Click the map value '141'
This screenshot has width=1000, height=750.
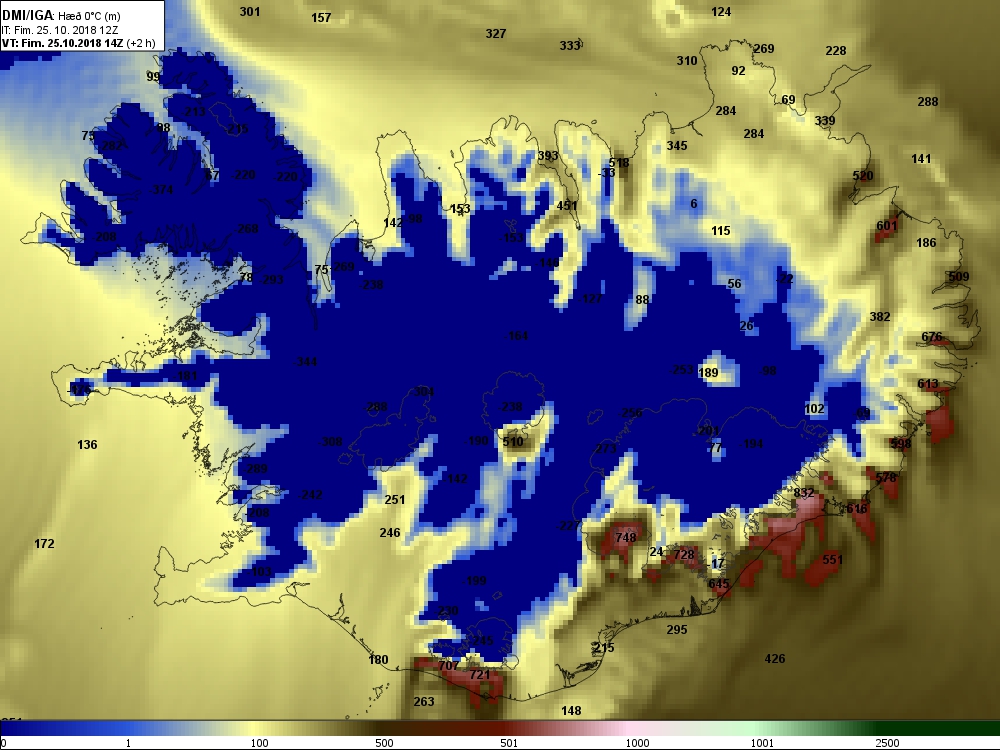pos(921,158)
